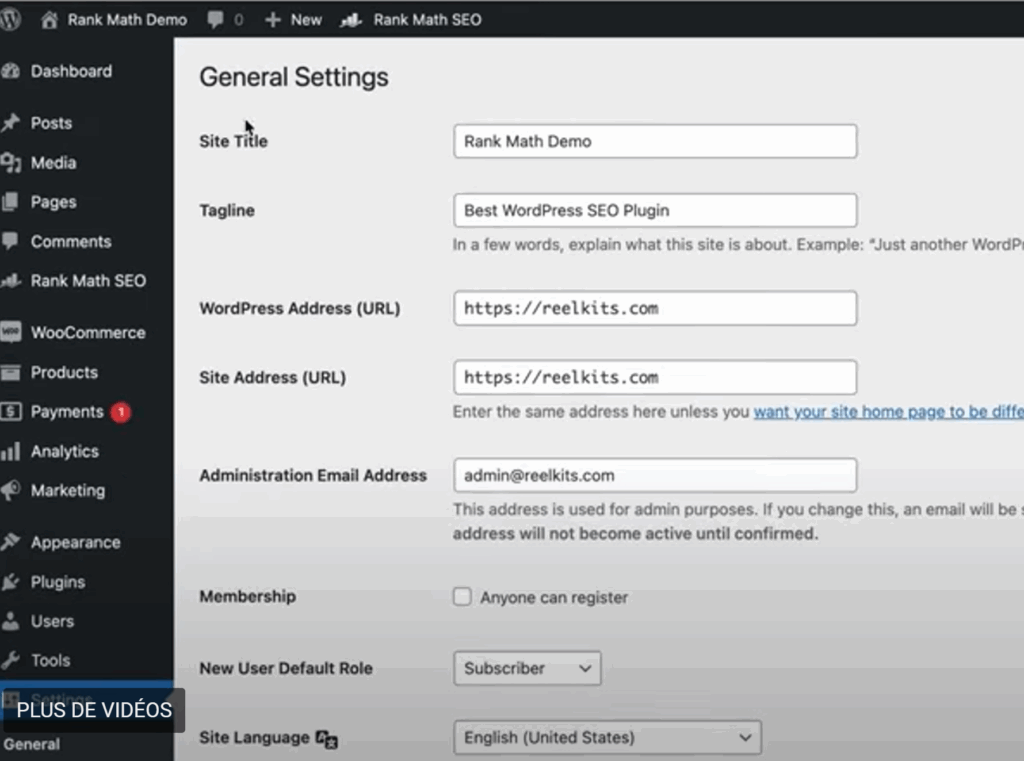Image resolution: width=1024 pixels, height=761 pixels.
Task: Enable the Anyone can register checkbox
Action: (x=462, y=596)
